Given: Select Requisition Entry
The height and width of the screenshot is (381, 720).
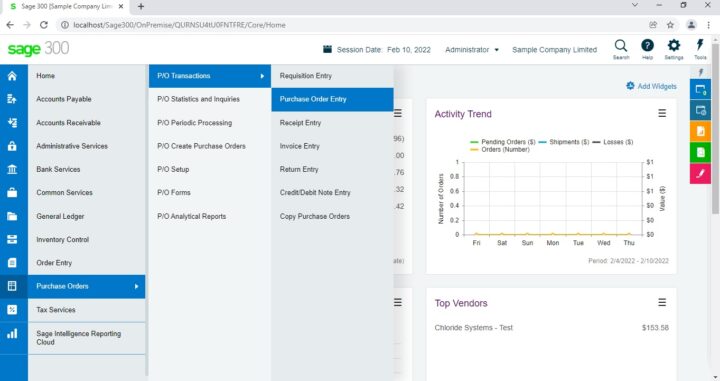Looking at the screenshot, I should tap(332, 76).
